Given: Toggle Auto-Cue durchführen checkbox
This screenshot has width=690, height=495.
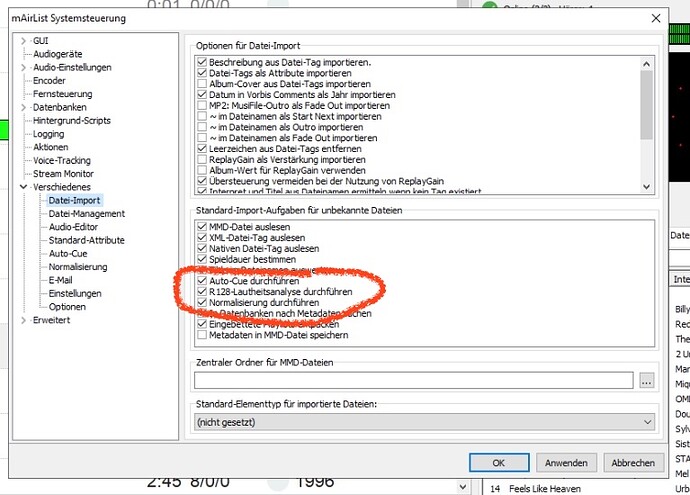Looking at the screenshot, I should (x=202, y=281).
